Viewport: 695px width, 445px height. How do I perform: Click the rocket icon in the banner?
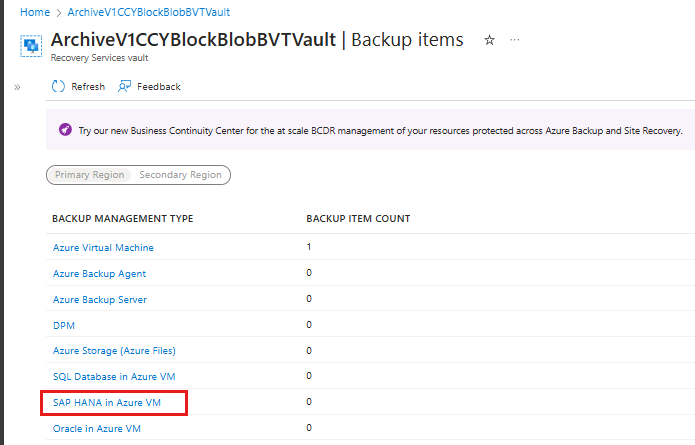[65, 130]
